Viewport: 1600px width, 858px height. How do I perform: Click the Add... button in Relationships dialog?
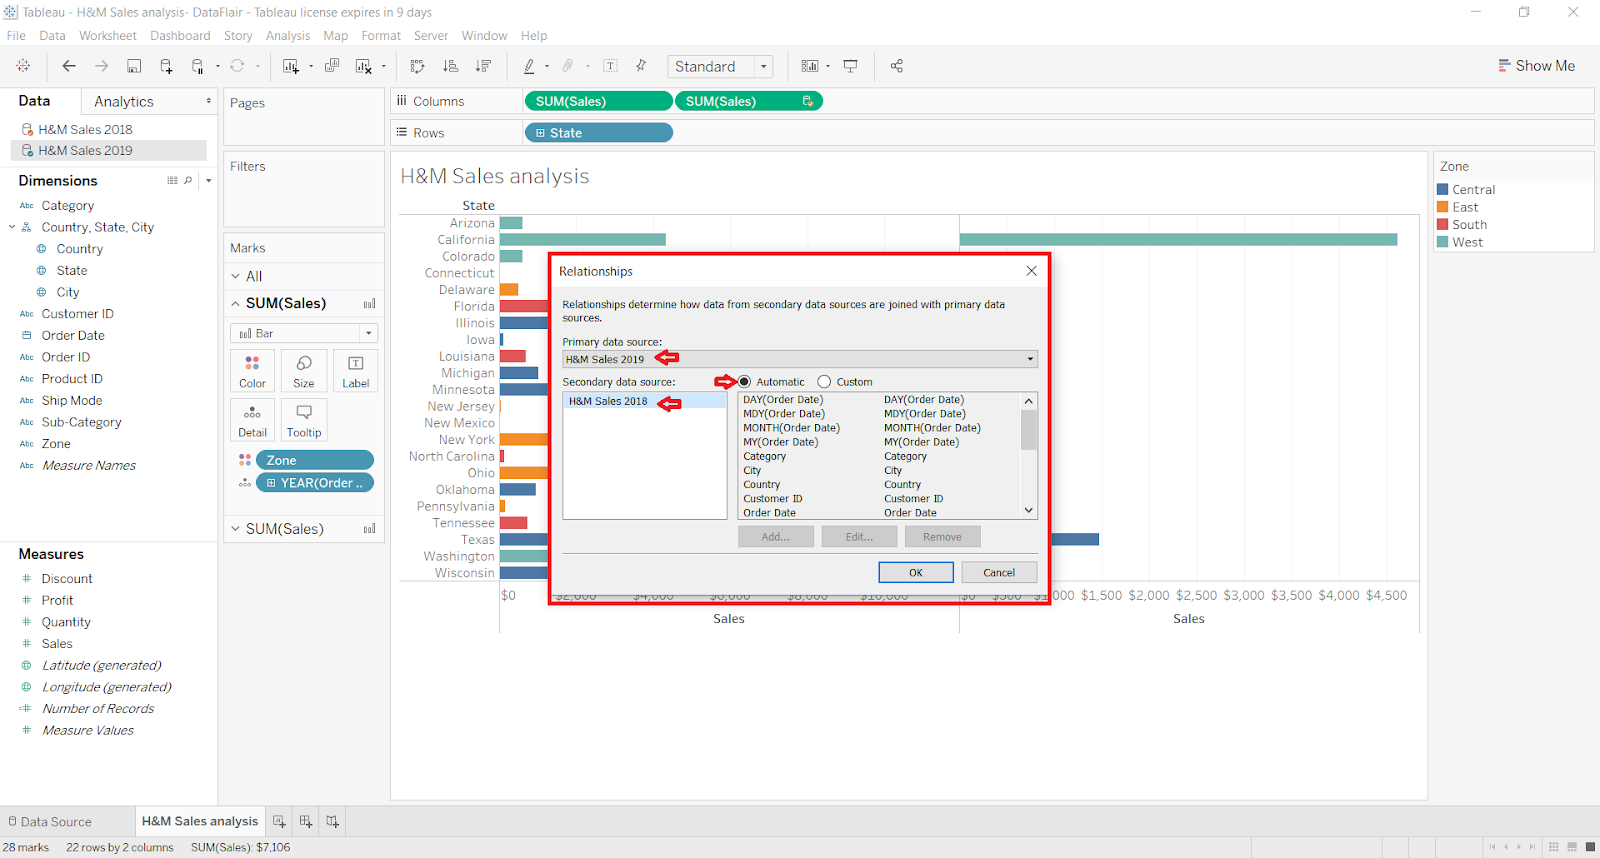point(775,537)
